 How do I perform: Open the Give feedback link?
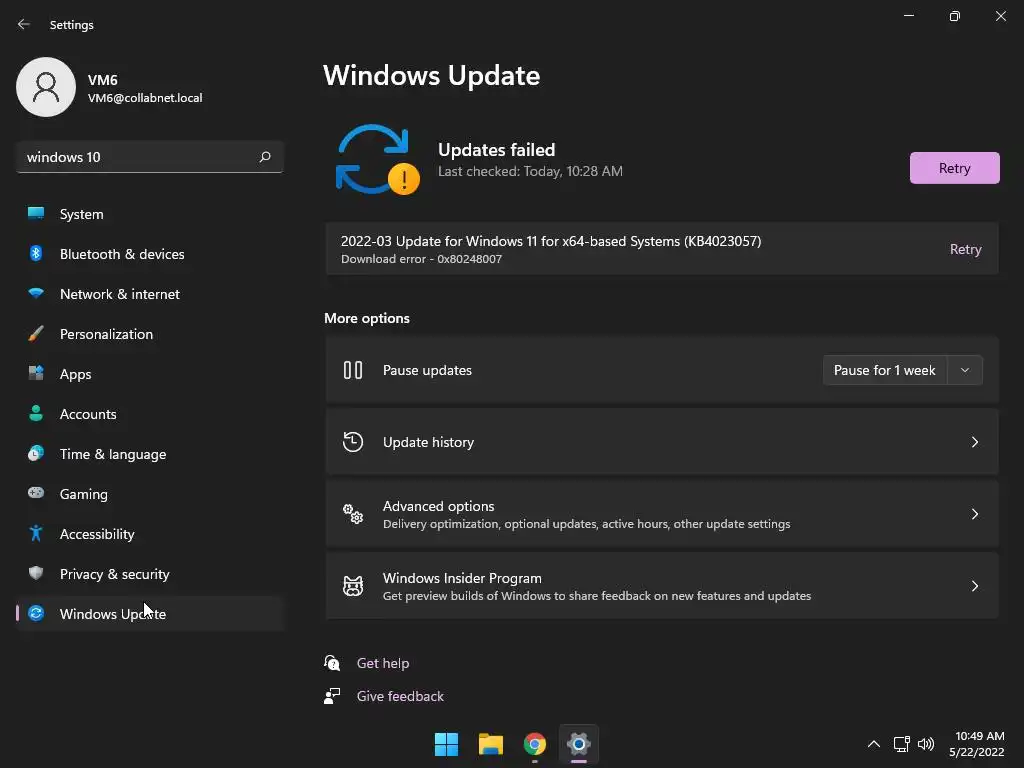tap(400, 696)
